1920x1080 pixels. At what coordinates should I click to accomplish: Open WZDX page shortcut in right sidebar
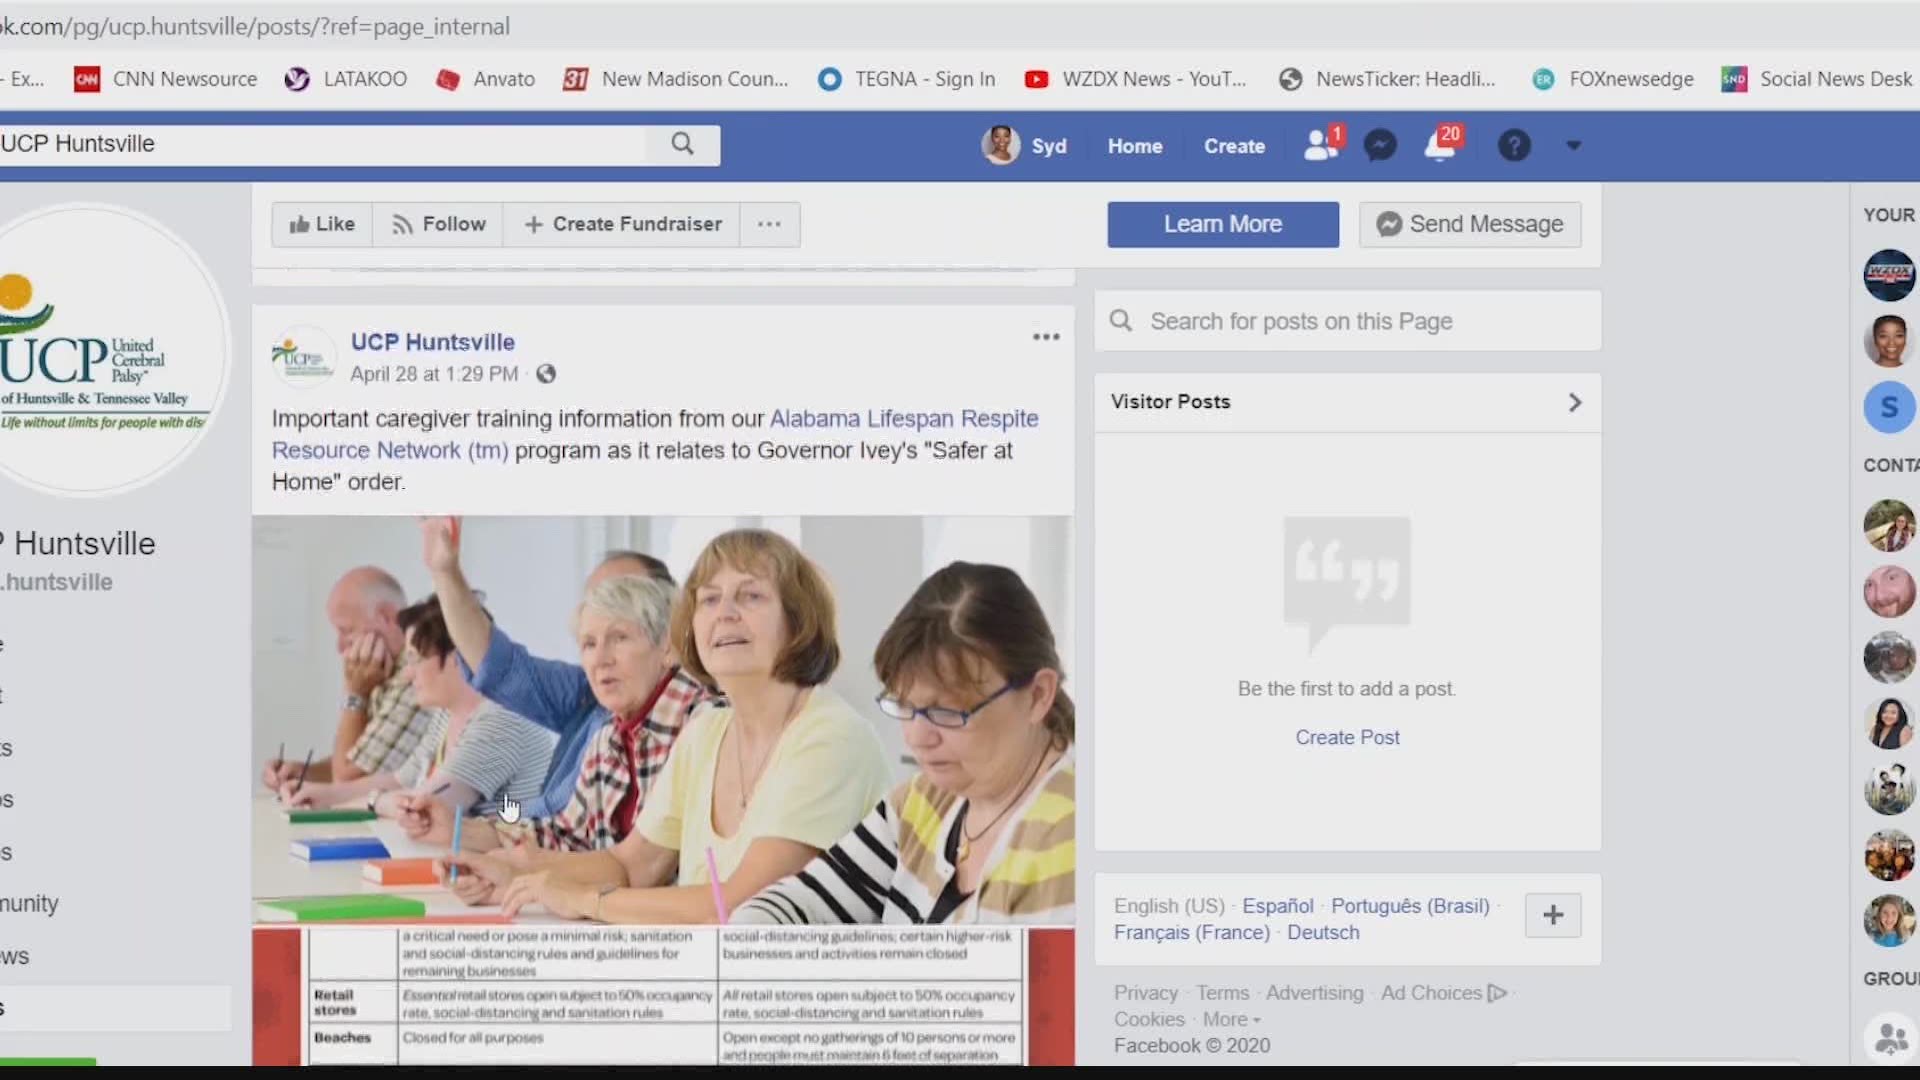(x=1889, y=275)
